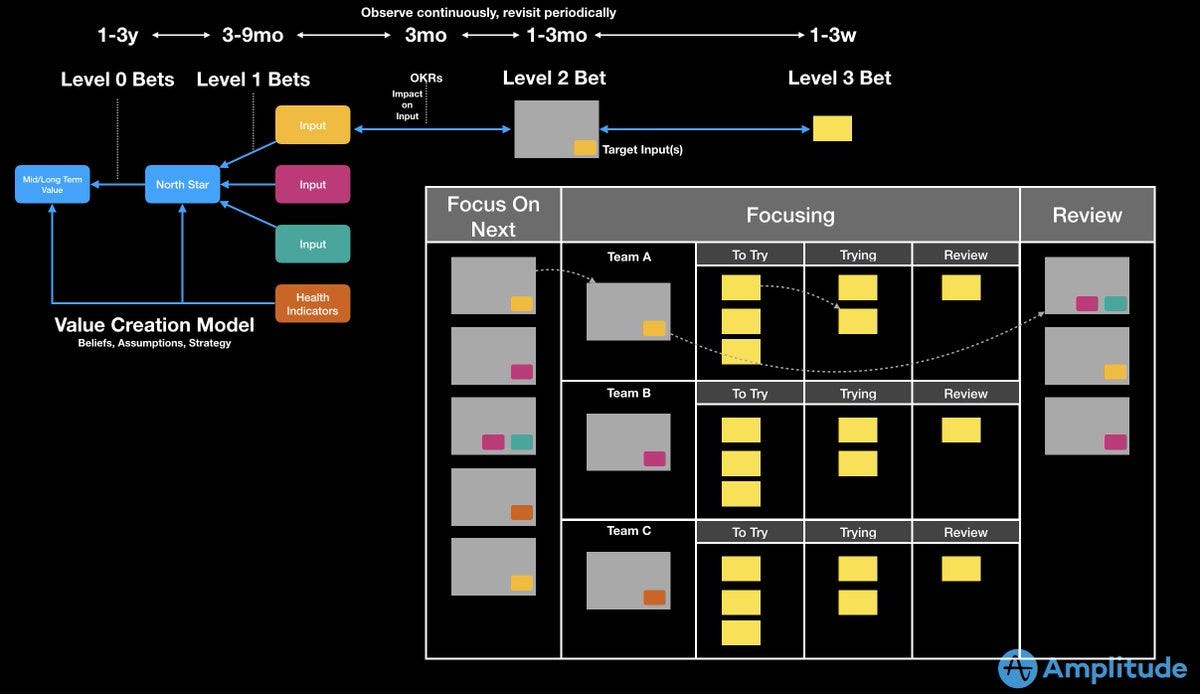Select the yellow Input box
The height and width of the screenshot is (694, 1200).
pyautogui.click(x=313, y=125)
